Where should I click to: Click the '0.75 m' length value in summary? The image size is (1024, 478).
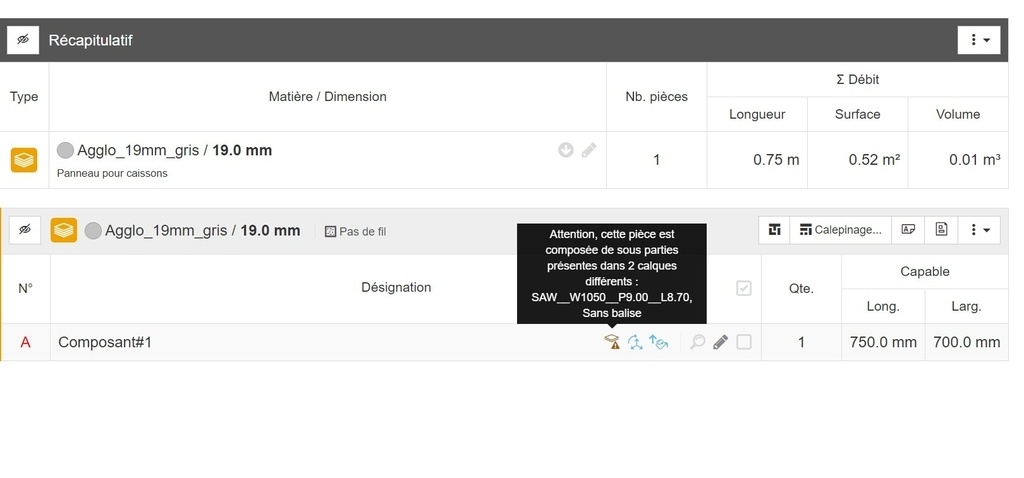(776, 160)
